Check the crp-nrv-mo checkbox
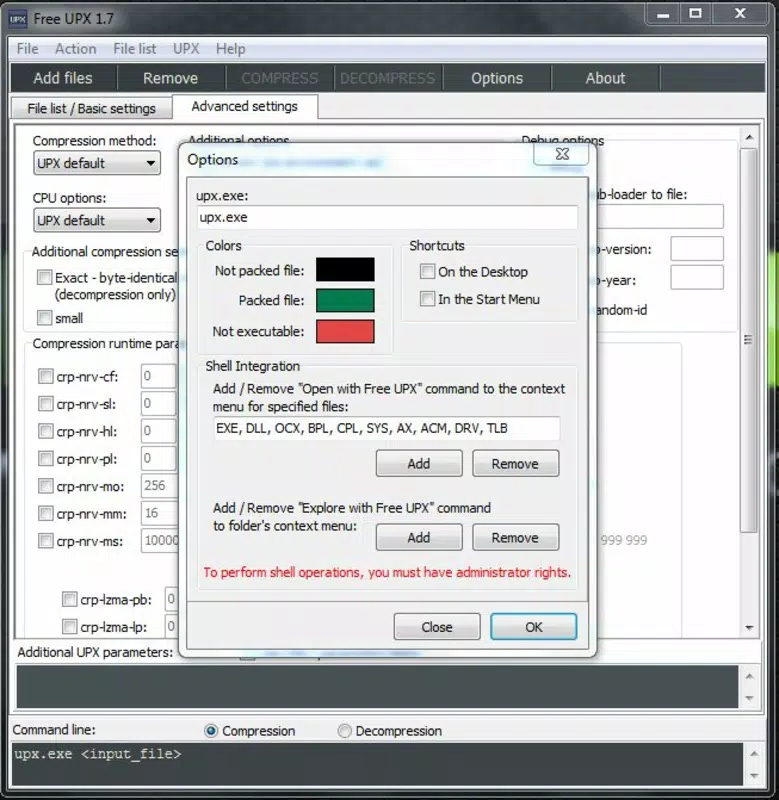The height and width of the screenshot is (800, 779). pyautogui.click(x=45, y=486)
